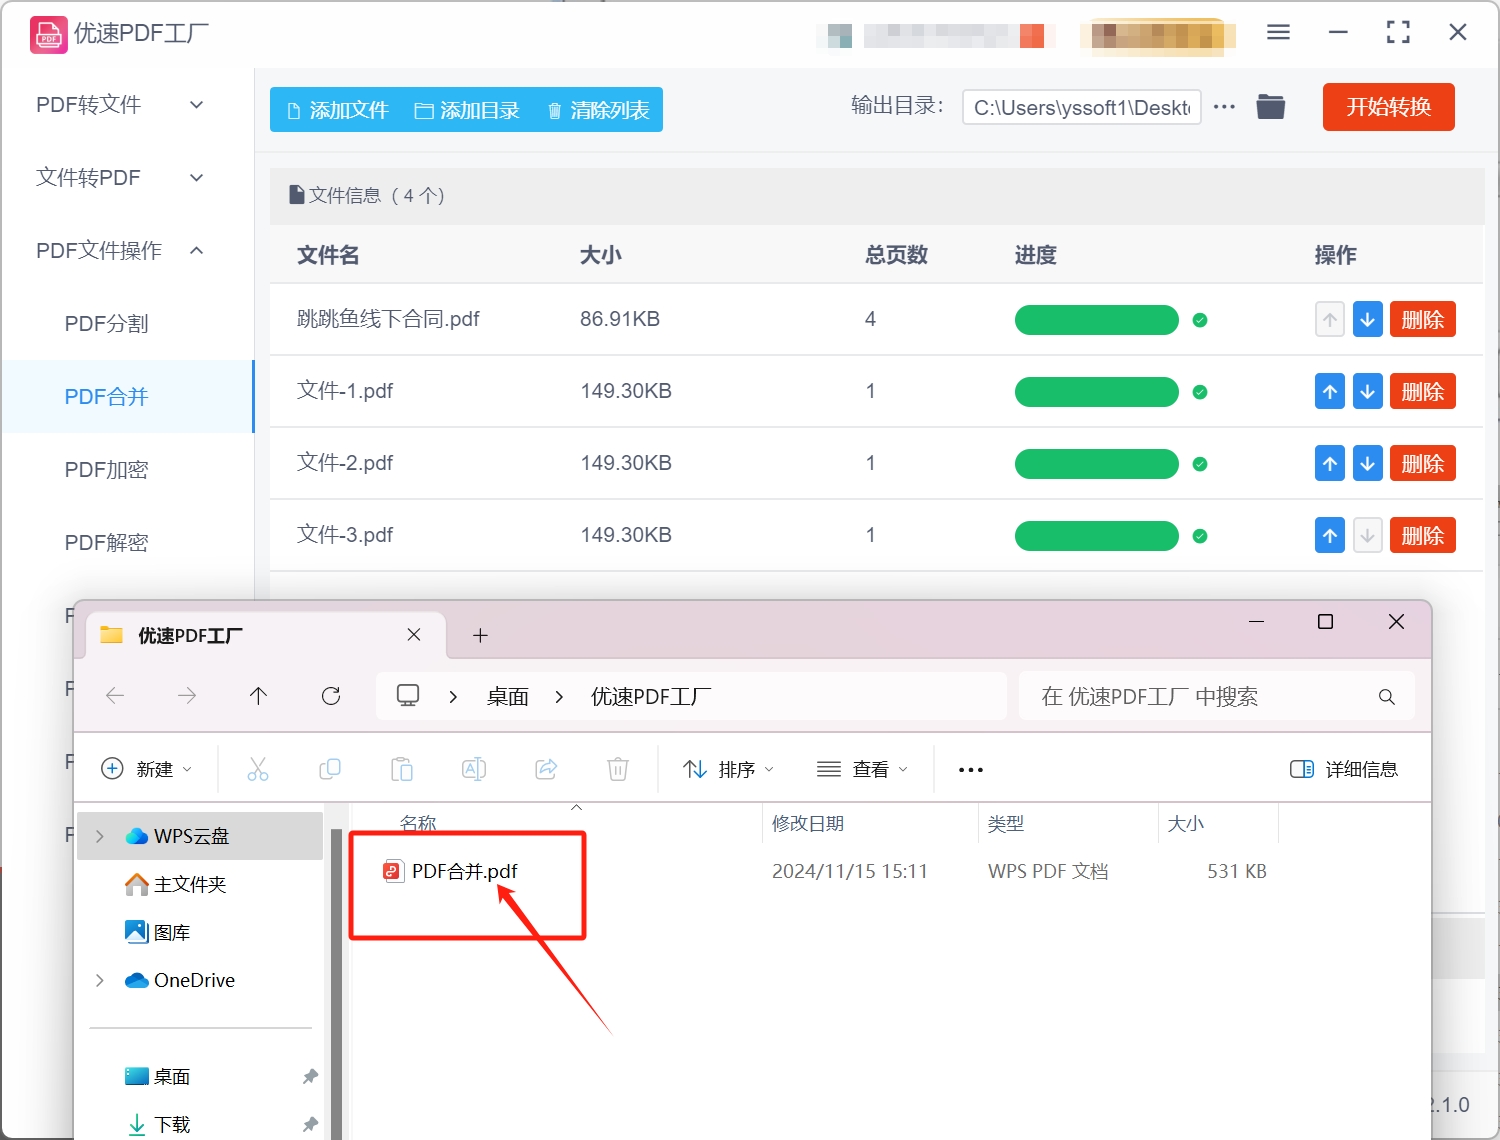This screenshot has width=1500, height=1140.
Task: Click the Rename icon in Explorer toolbar
Action: point(474,769)
